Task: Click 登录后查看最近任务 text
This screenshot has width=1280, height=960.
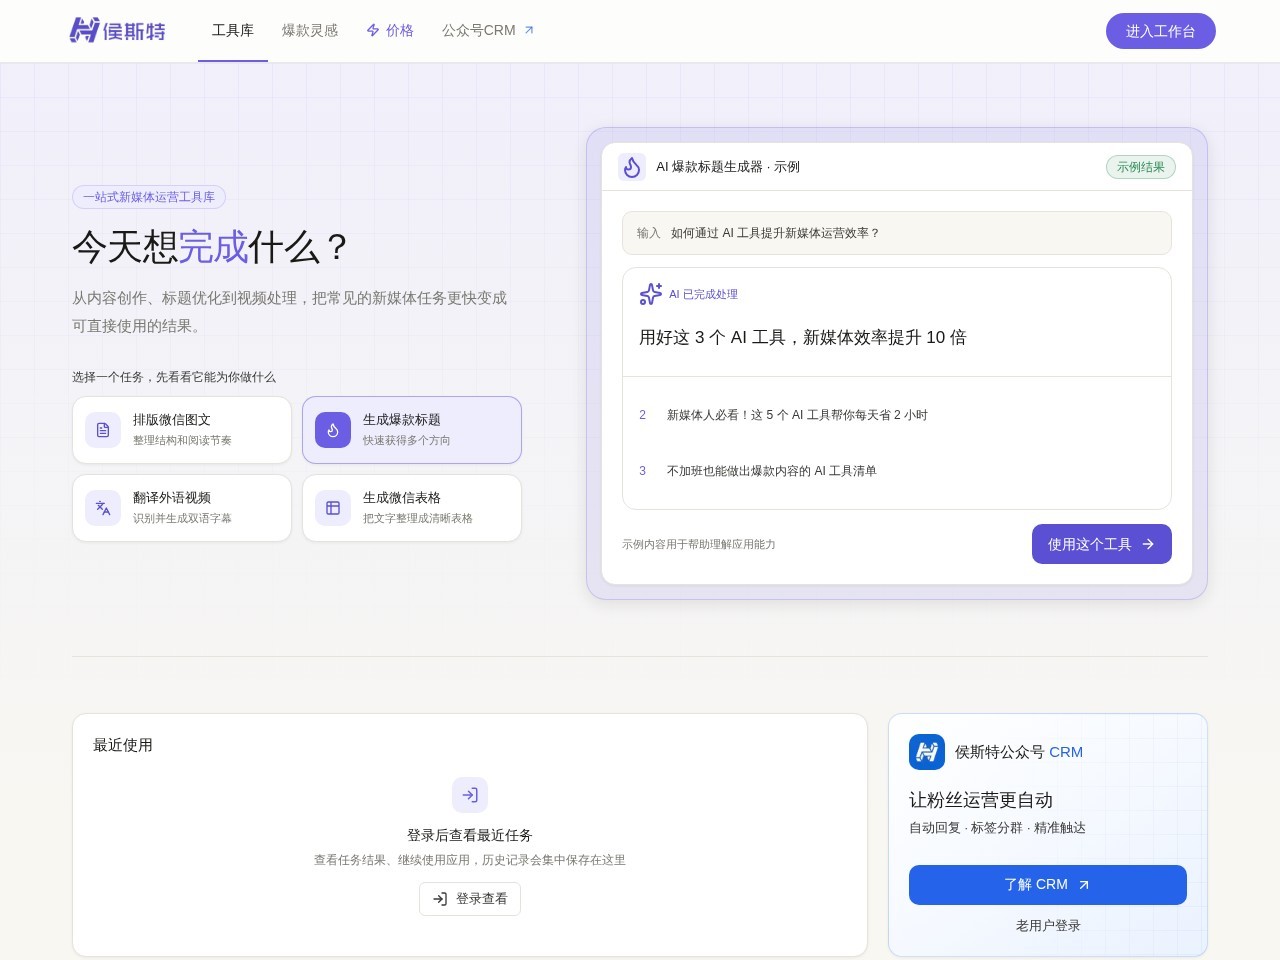Action: pos(470,835)
